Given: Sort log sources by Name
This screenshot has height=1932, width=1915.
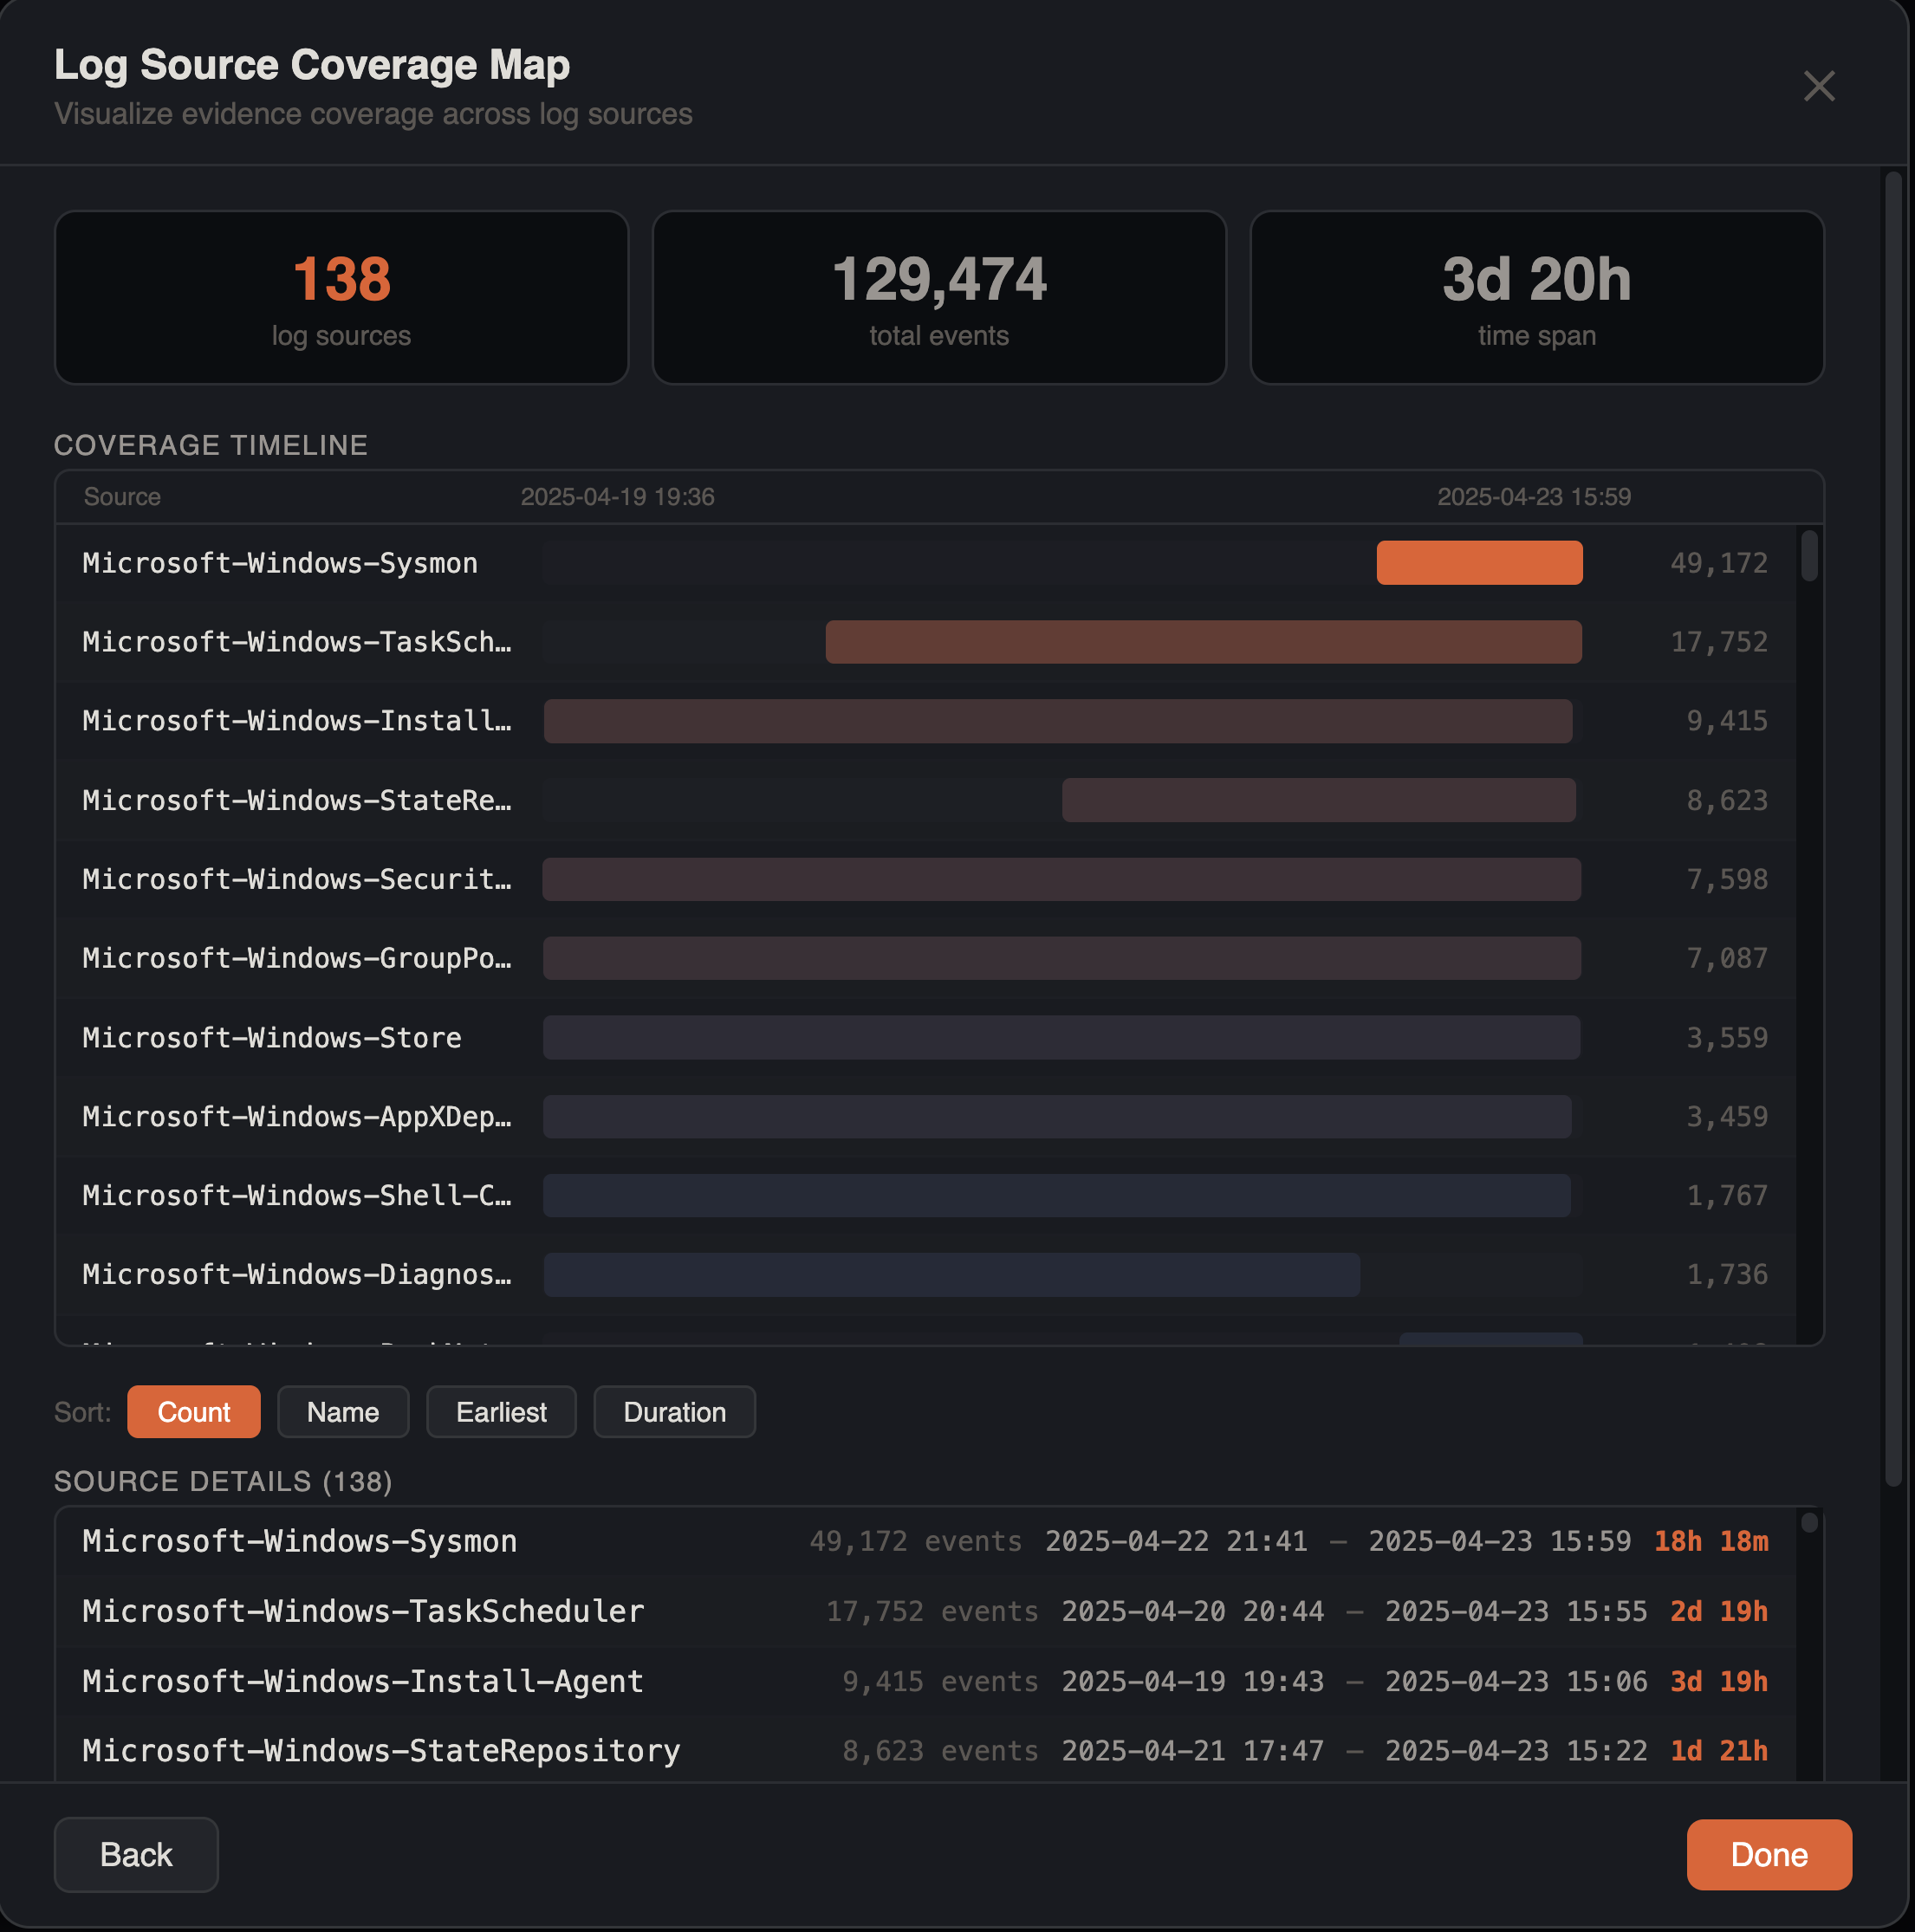Looking at the screenshot, I should pyautogui.click(x=343, y=1411).
